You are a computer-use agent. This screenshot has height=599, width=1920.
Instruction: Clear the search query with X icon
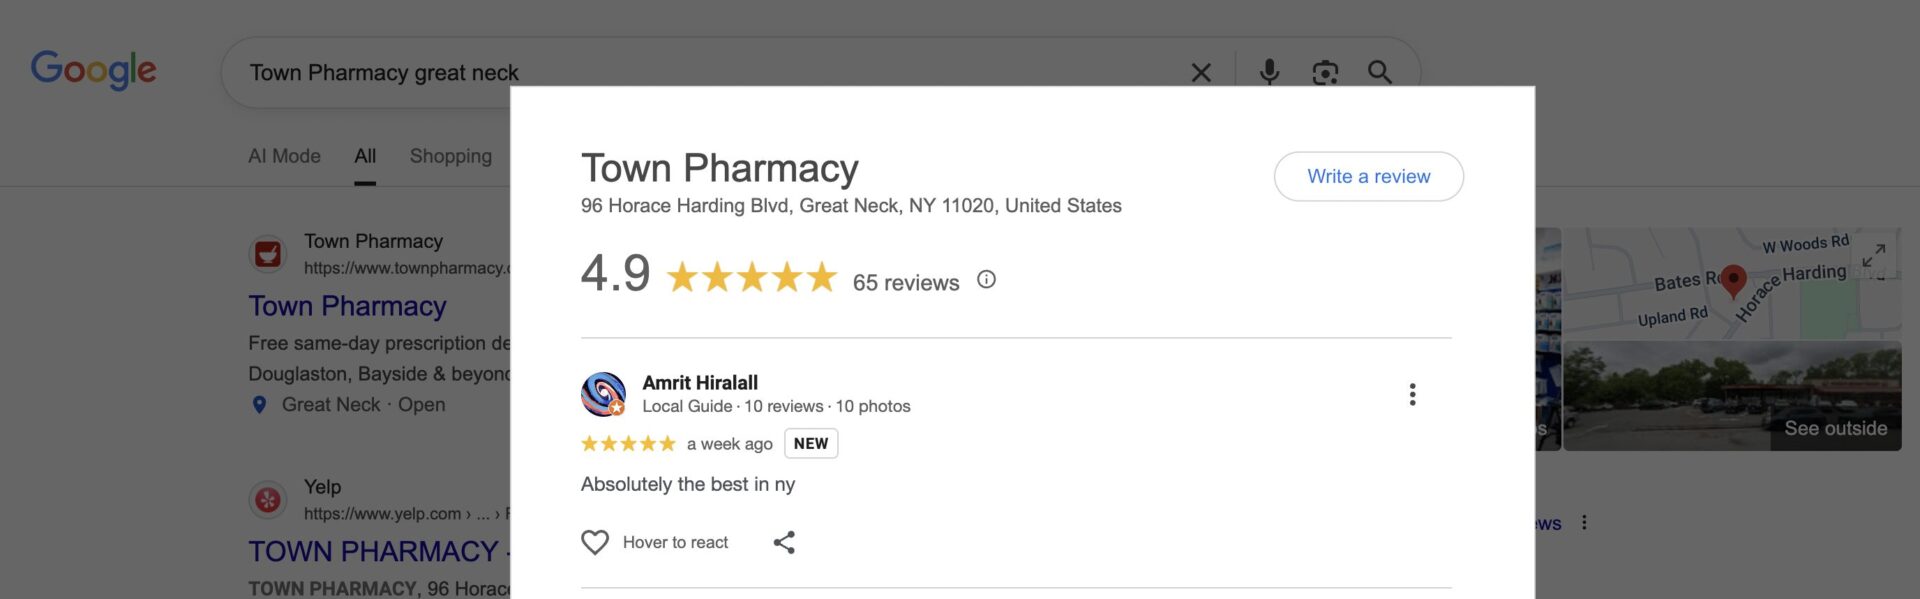point(1201,72)
